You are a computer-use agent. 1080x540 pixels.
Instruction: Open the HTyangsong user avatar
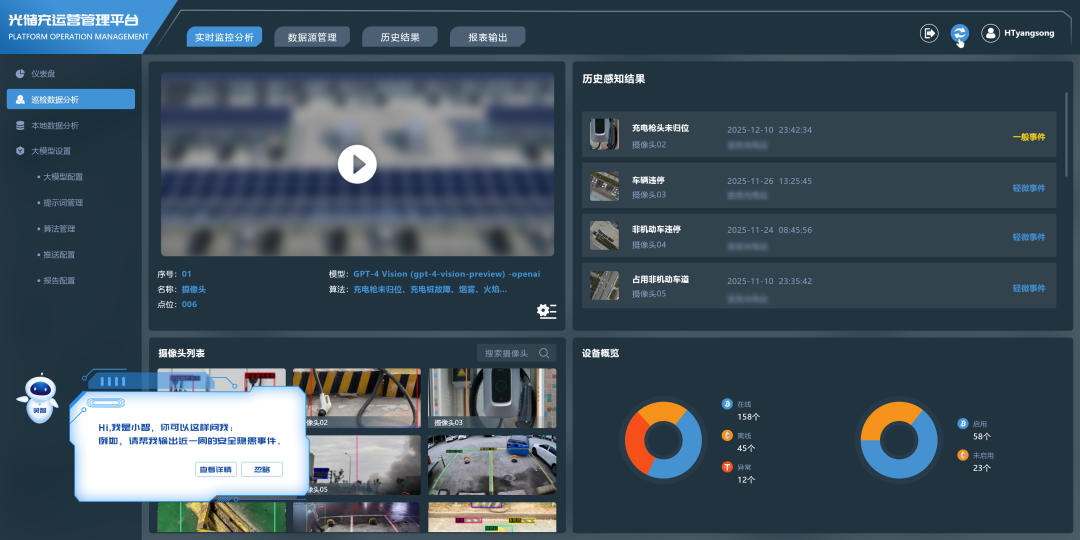[991, 33]
